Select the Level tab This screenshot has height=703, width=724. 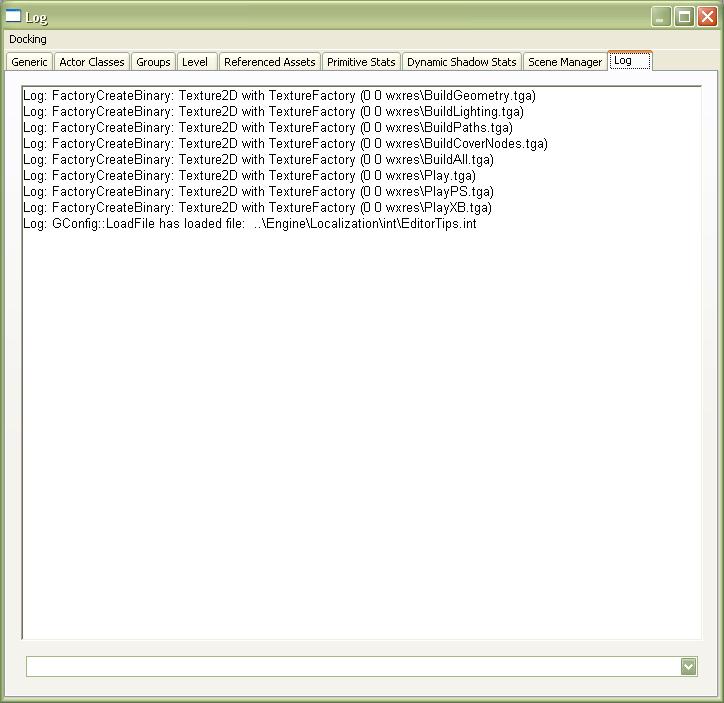tap(195, 62)
